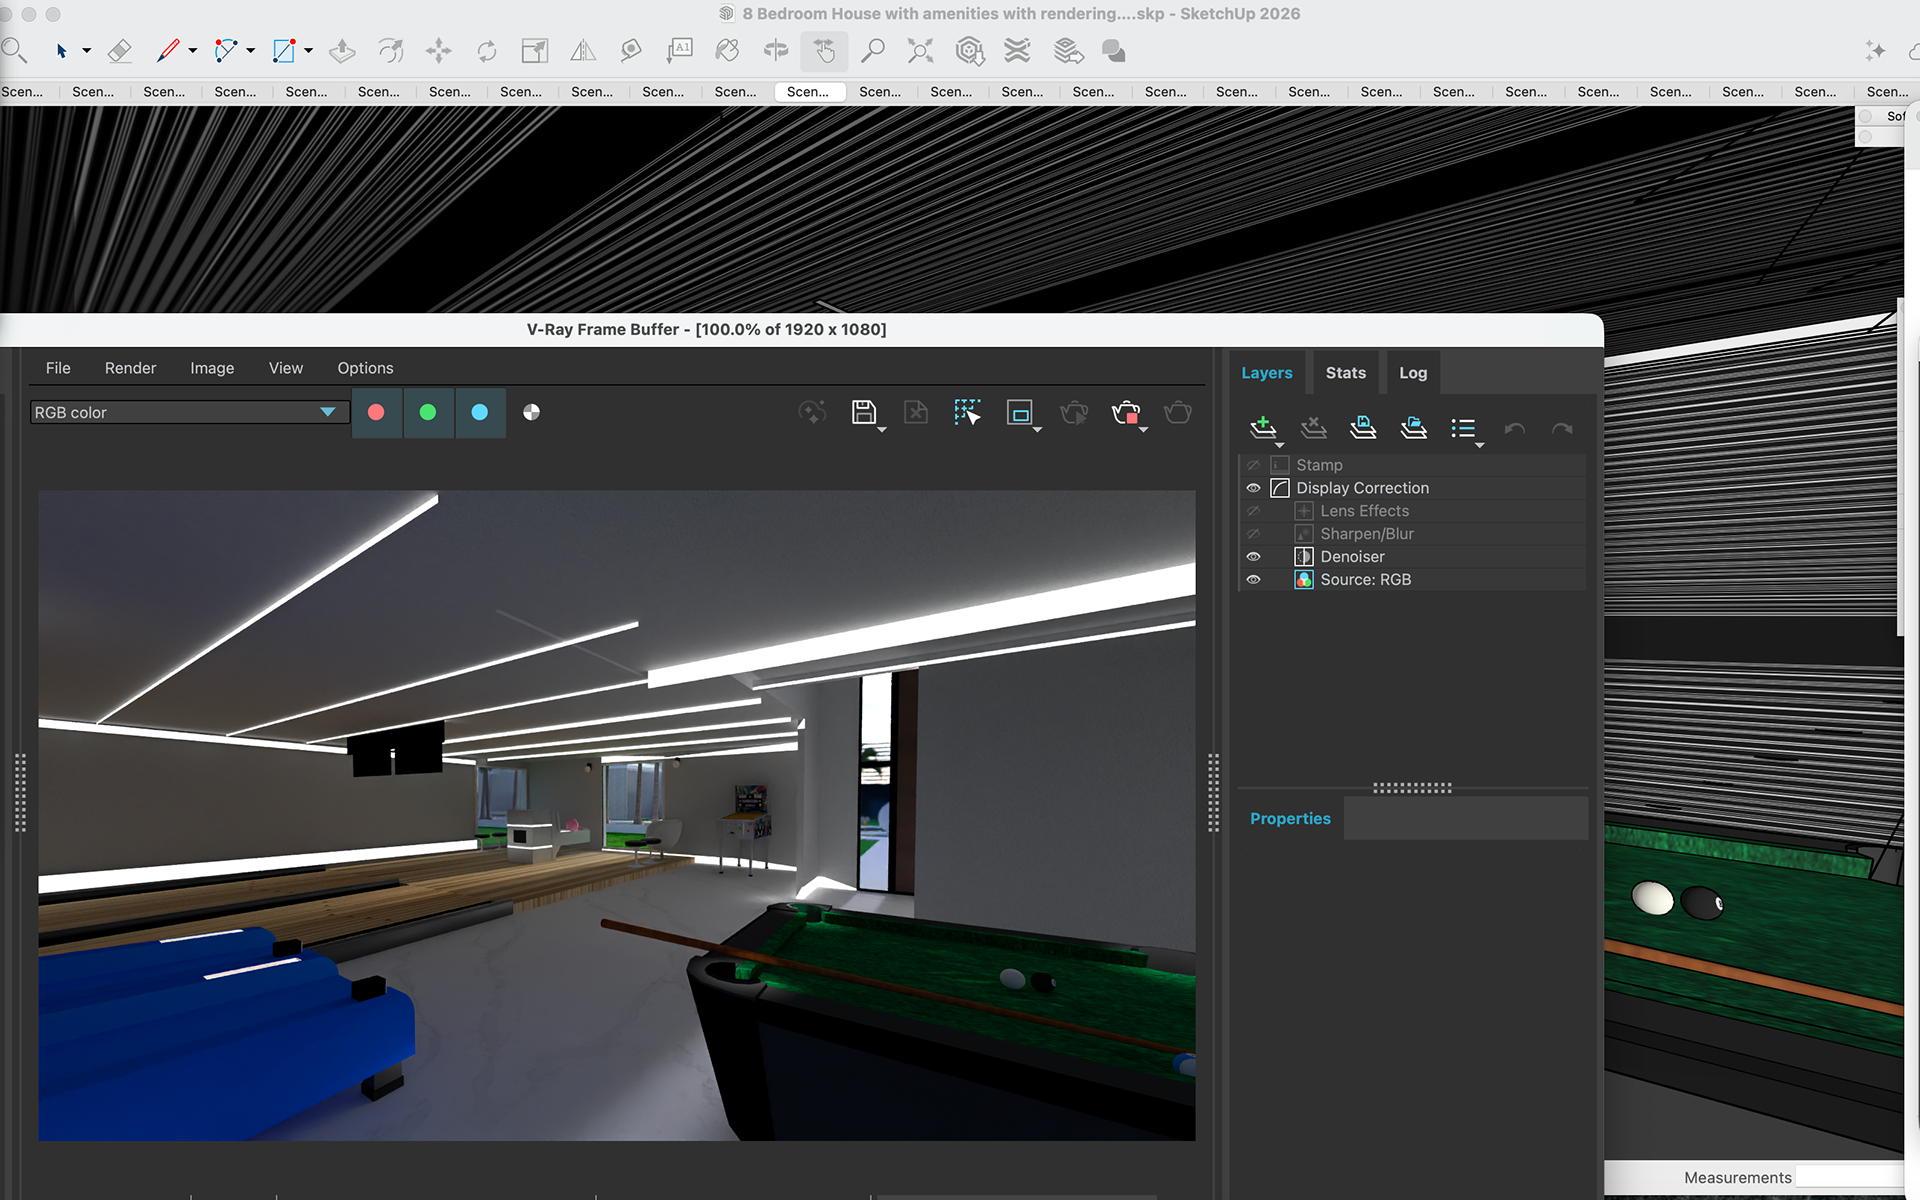The height and width of the screenshot is (1200, 1920).
Task: Select the Tape Measure tool
Action: (x=631, y=51)
